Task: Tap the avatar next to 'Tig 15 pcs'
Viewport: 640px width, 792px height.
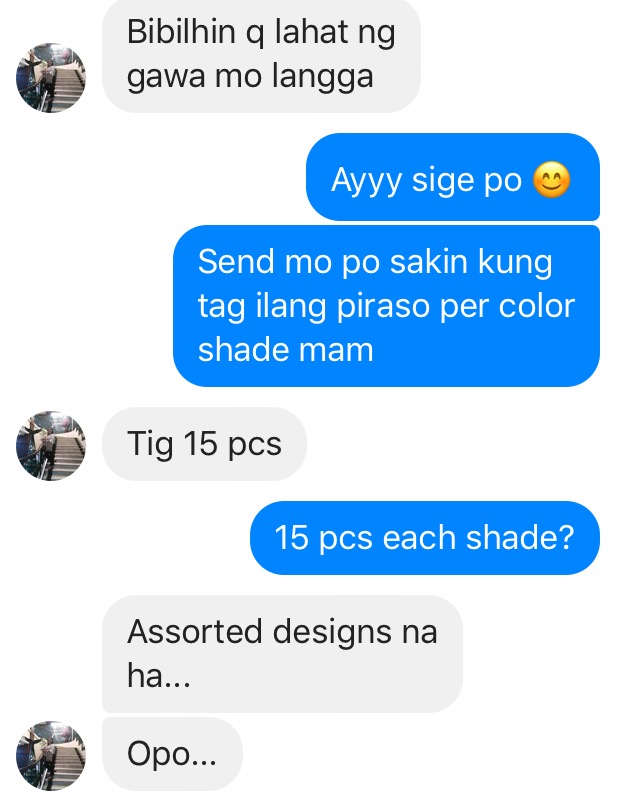Action: (51, 446)
